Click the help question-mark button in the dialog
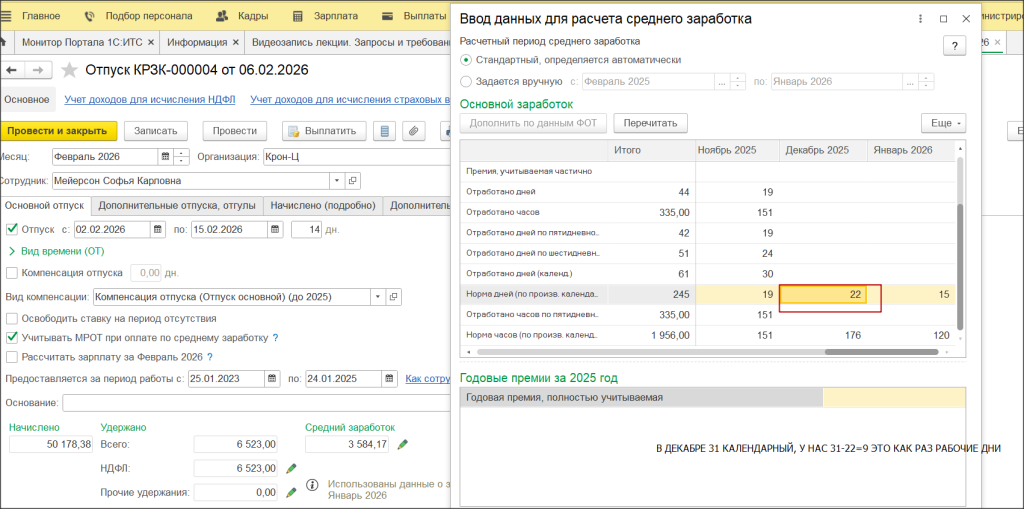The image size is (1024, 509). tap(954, 46)
